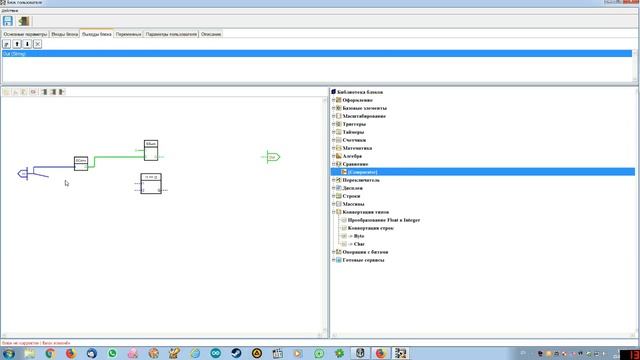Image resolution: width=640 pixels, height=360 pixels.
Task: Click the green gear taskbar icon
Action: click(339, 353)
